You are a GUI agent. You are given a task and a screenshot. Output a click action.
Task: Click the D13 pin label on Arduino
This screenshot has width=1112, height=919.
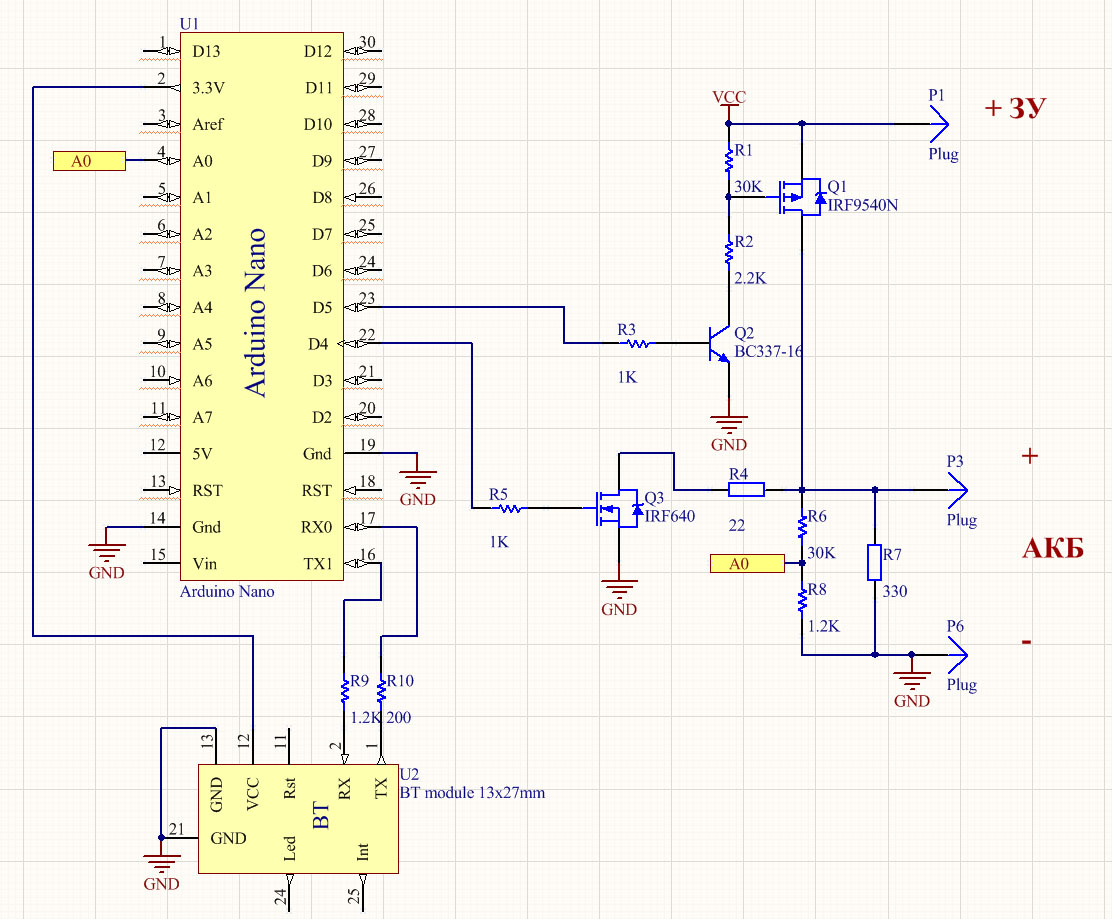pos(206,51)
